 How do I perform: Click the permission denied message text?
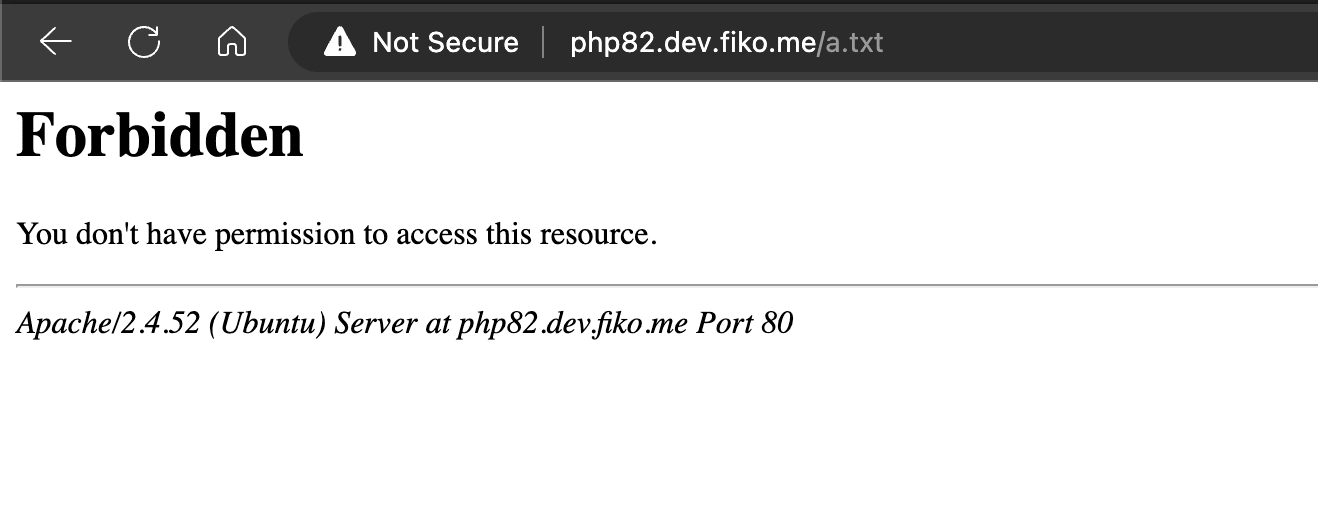click(337, 235)
